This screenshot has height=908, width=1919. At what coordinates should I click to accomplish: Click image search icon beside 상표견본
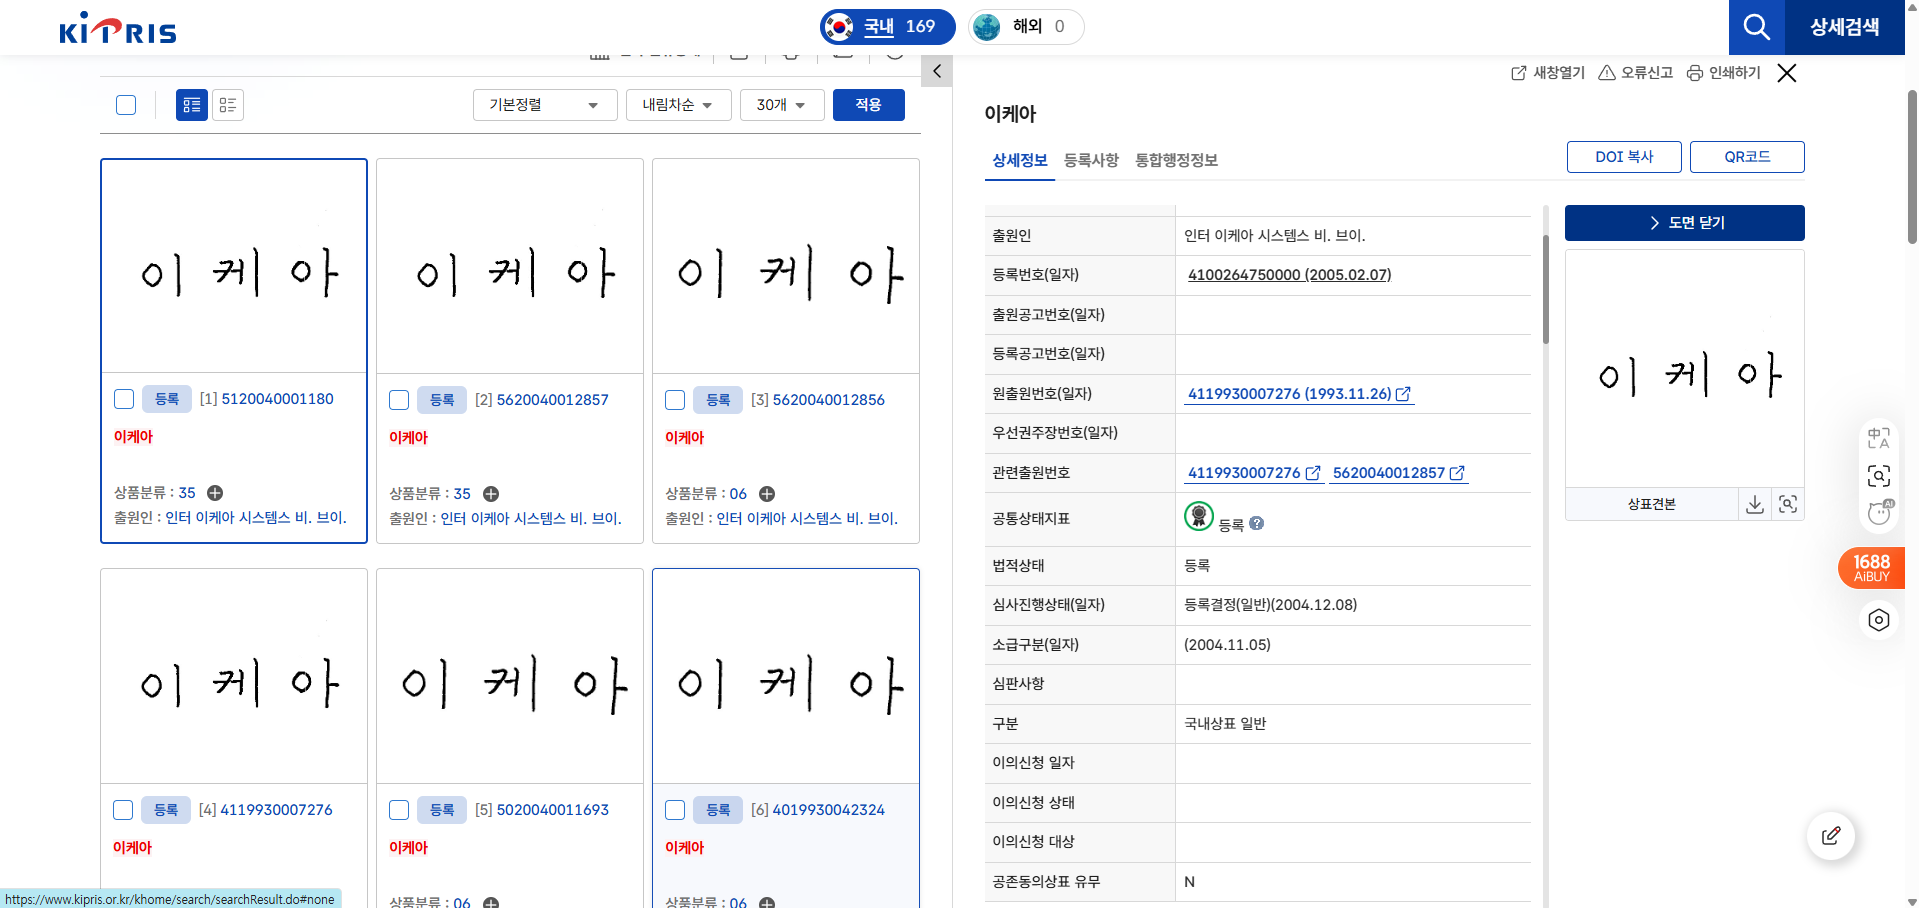coord(1788,504)
